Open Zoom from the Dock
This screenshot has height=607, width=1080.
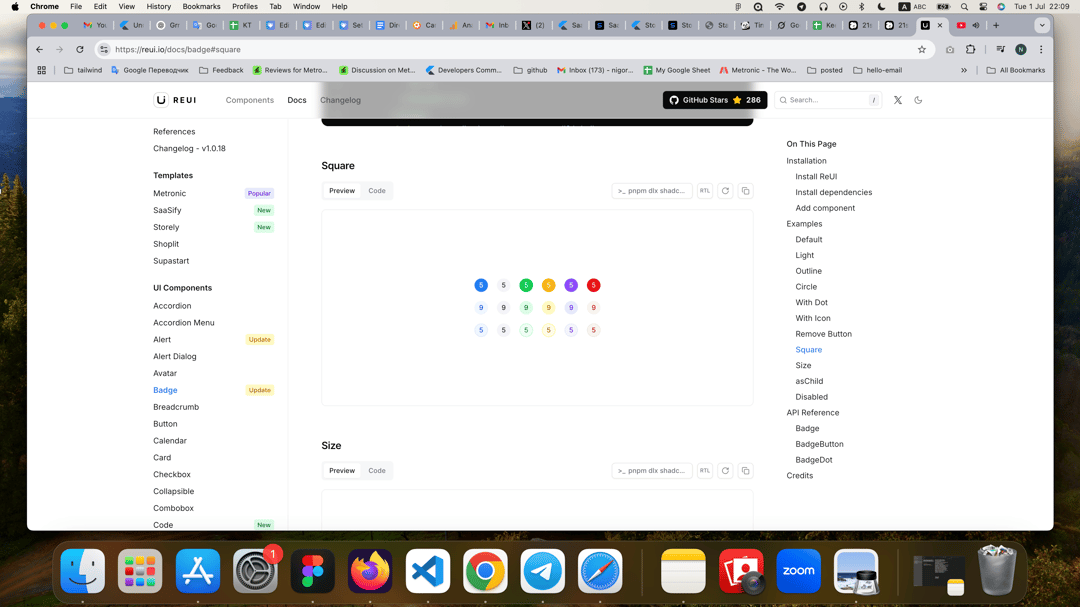click(x=798, y=571)
